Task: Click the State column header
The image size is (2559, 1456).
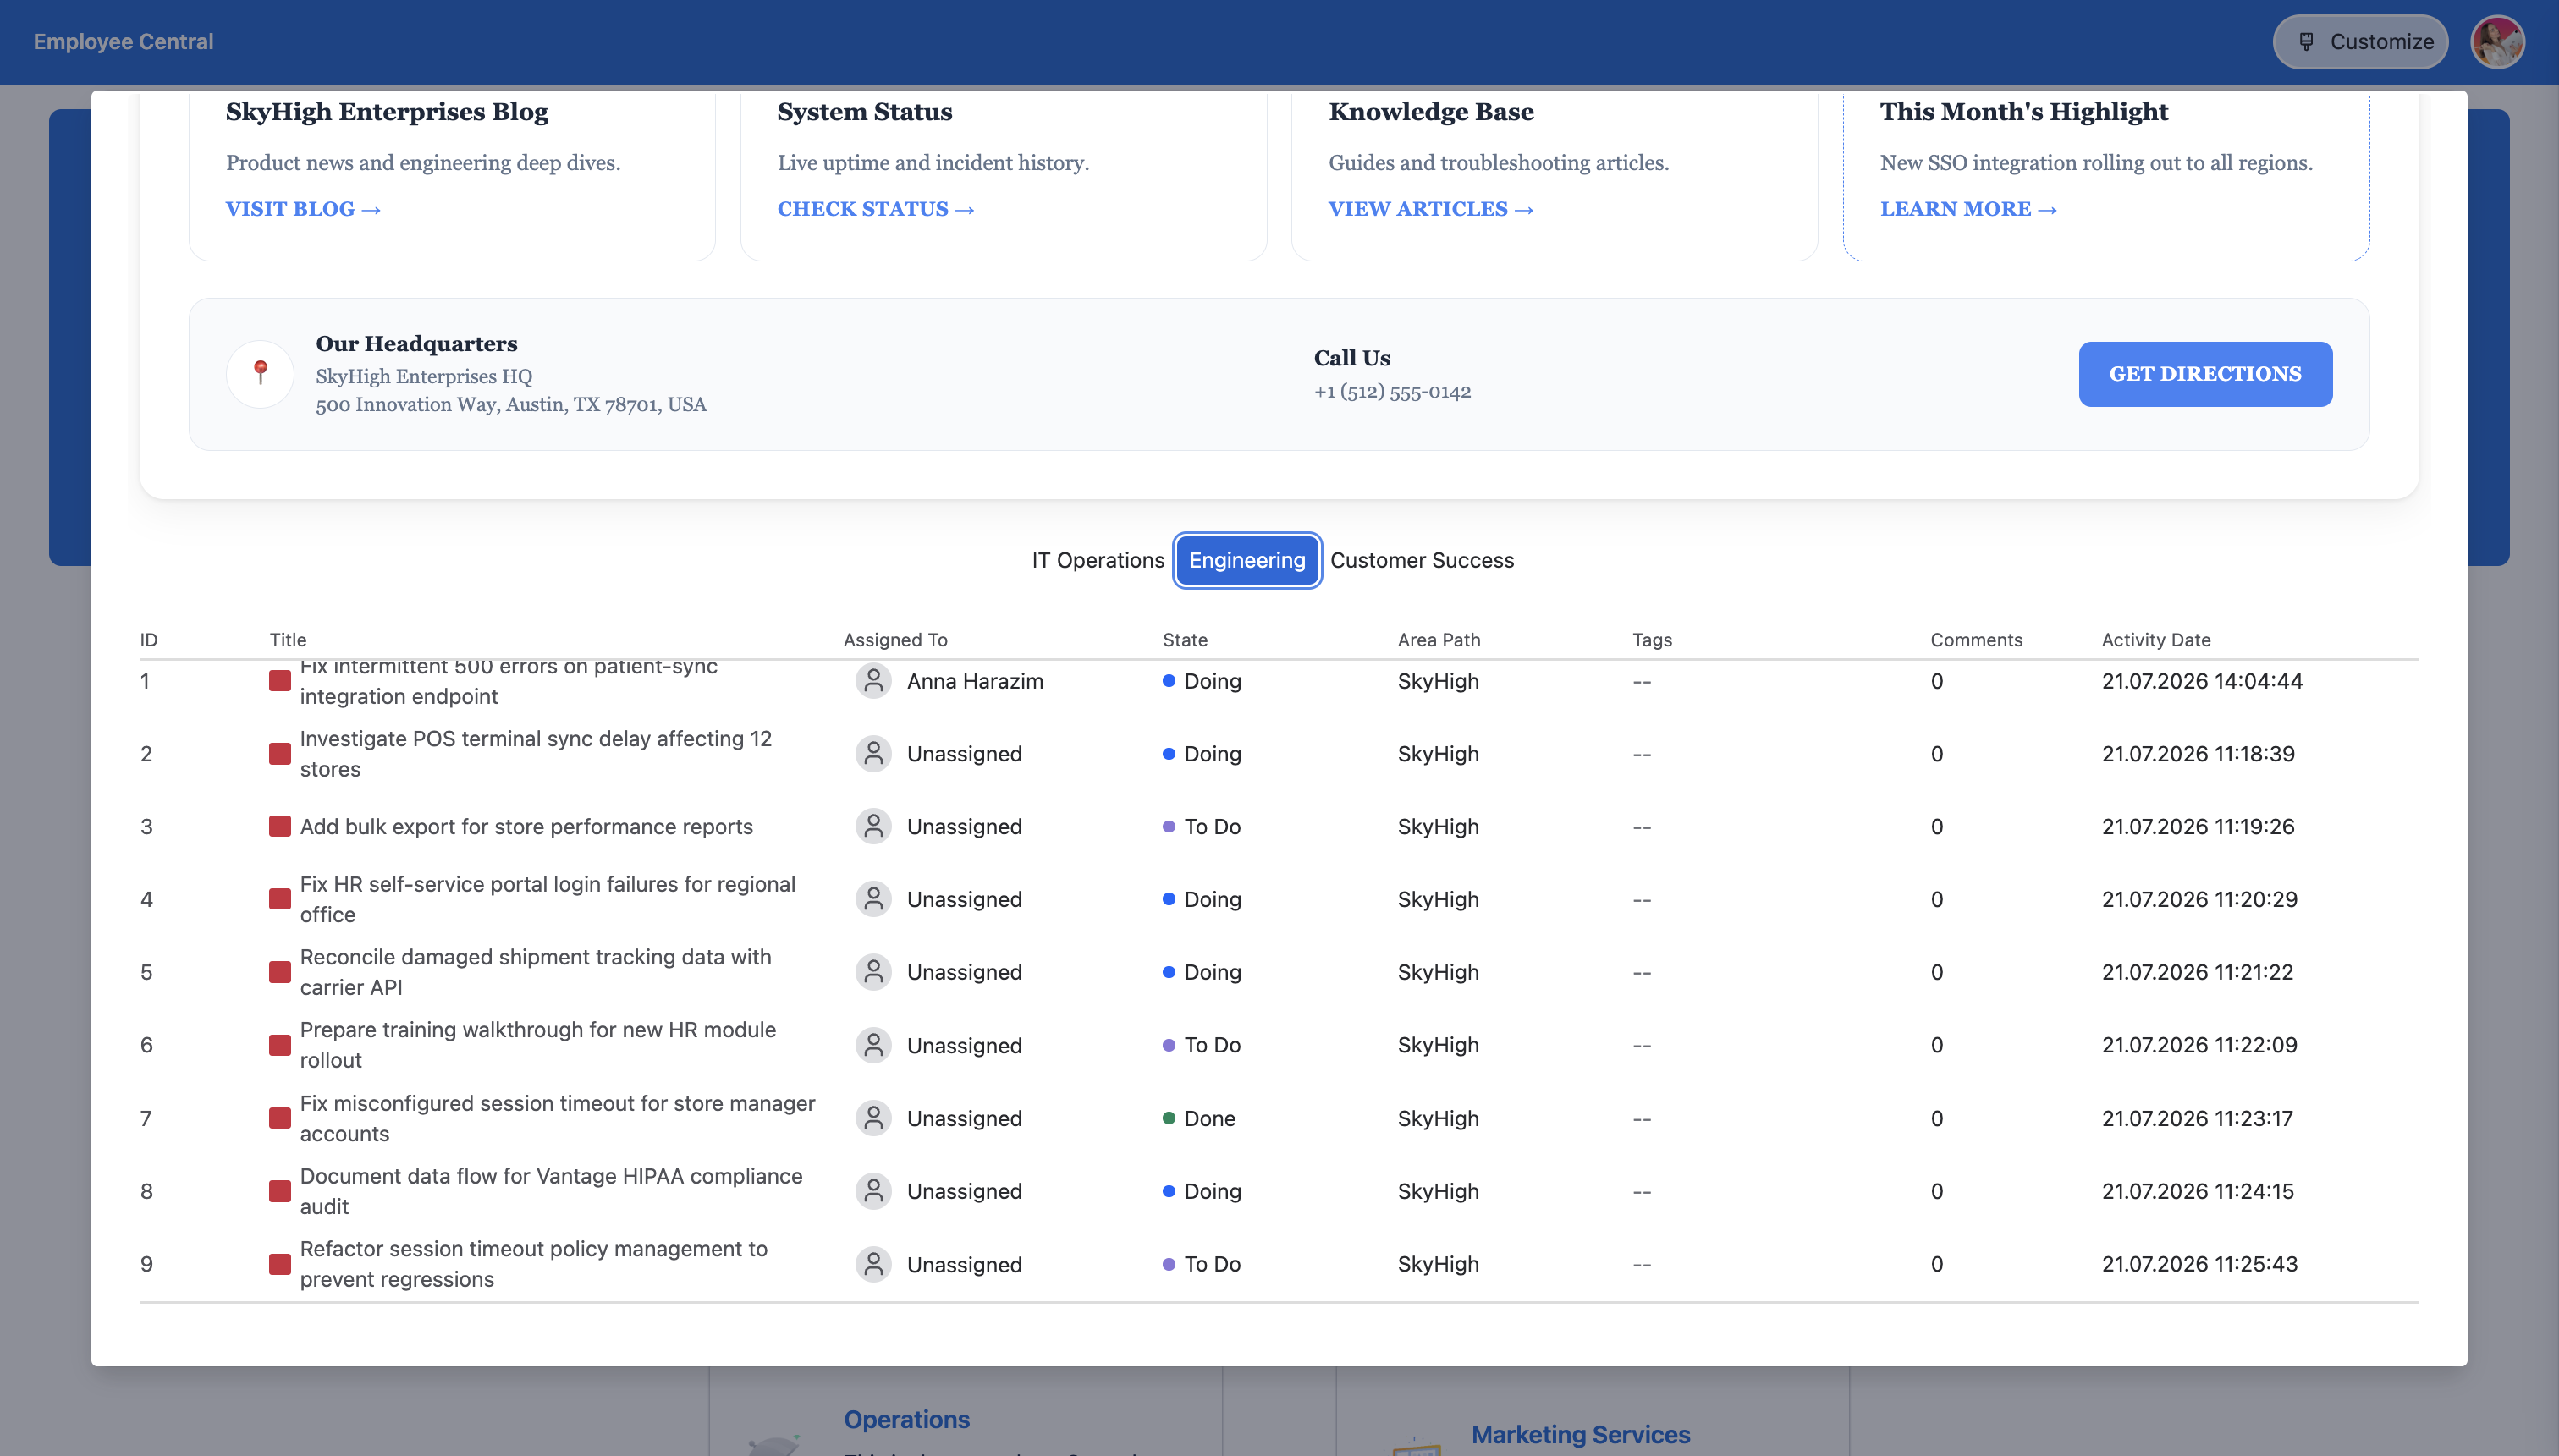Action: (1185, 640)
